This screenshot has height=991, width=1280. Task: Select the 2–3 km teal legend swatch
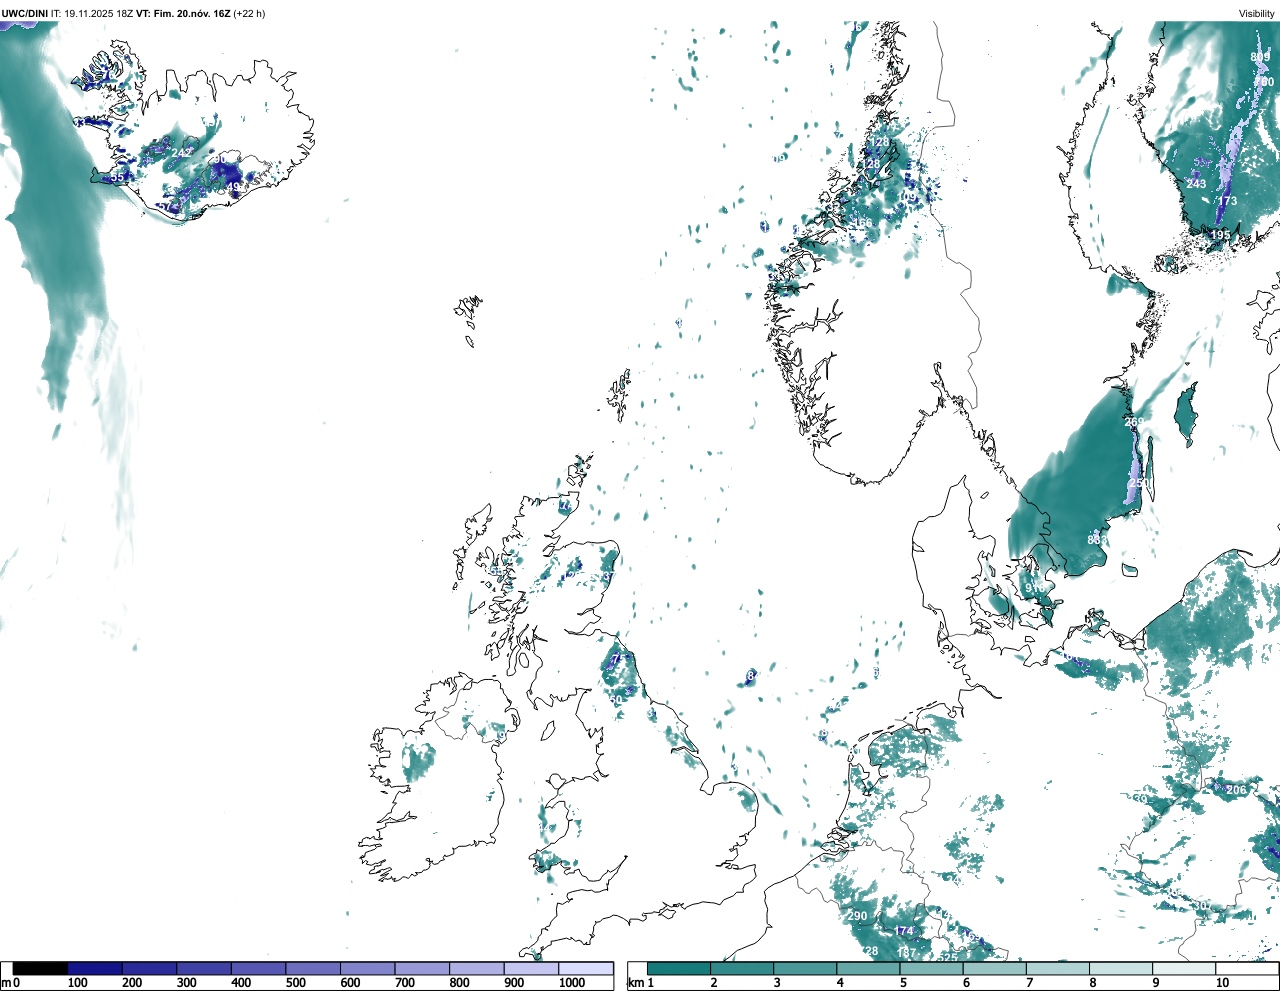click(742, 968)
